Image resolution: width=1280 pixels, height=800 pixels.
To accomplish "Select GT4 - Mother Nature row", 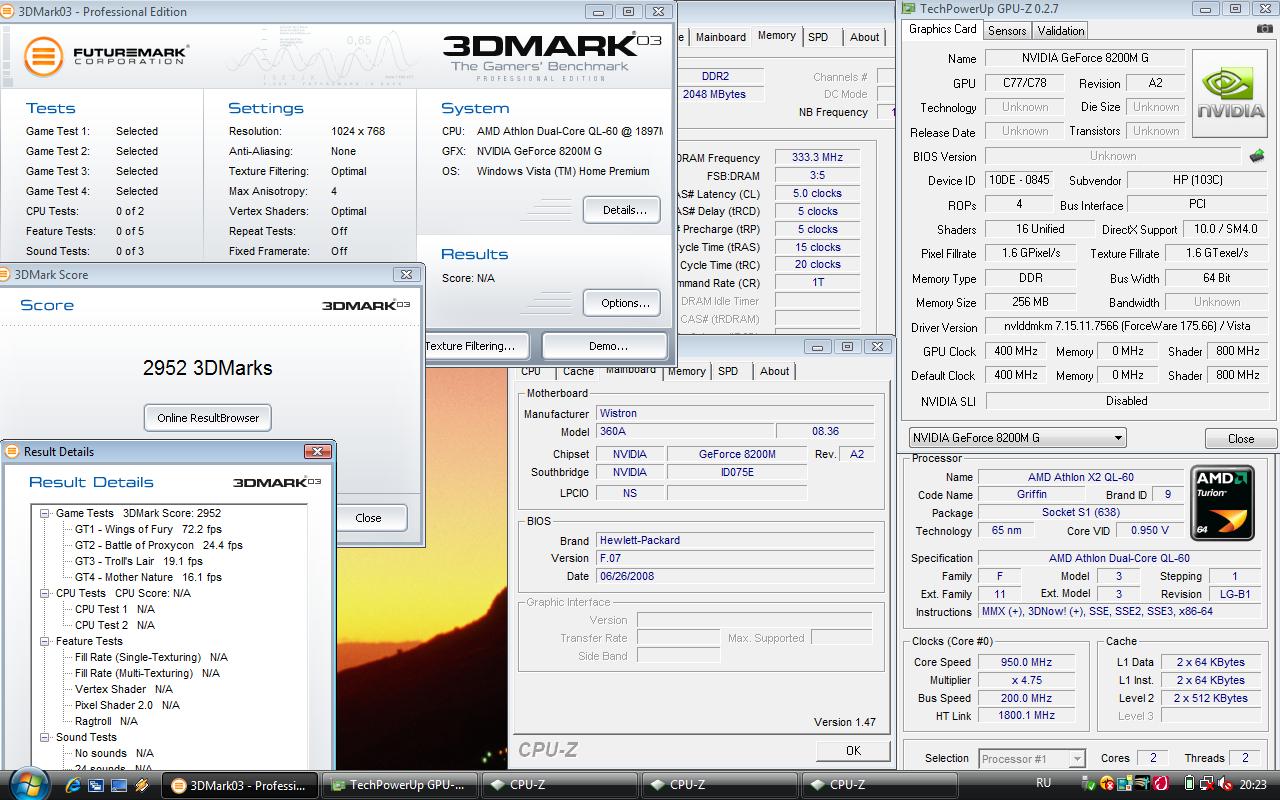I will click(x=148, y=577).
